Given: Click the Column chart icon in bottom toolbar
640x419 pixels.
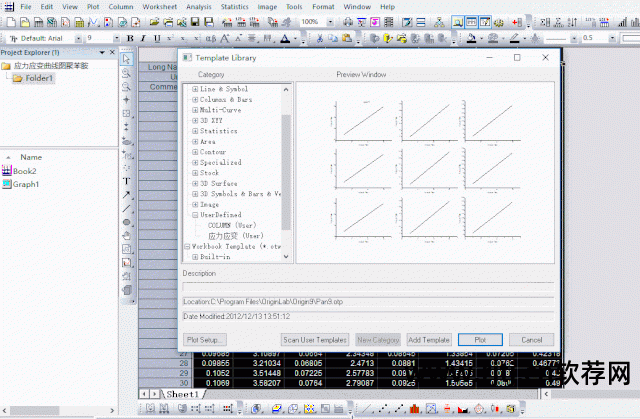Looking at the screenshot, I should tap(415, 408).
